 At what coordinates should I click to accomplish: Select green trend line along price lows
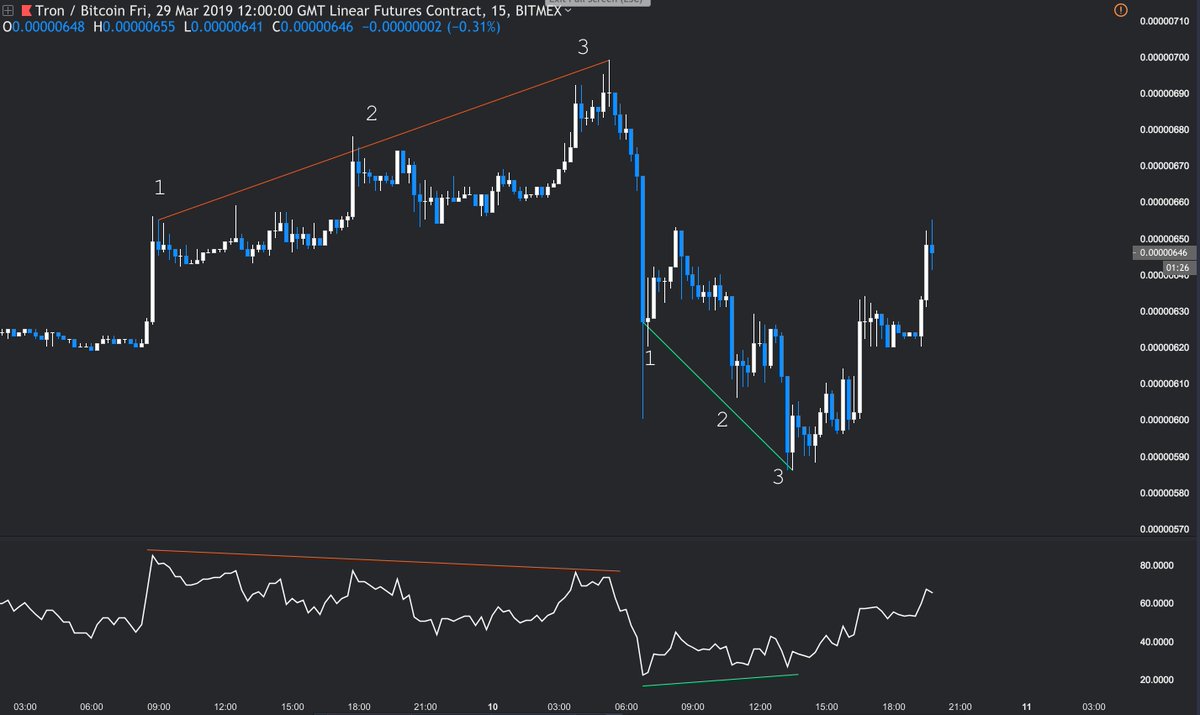click(718, 396)
